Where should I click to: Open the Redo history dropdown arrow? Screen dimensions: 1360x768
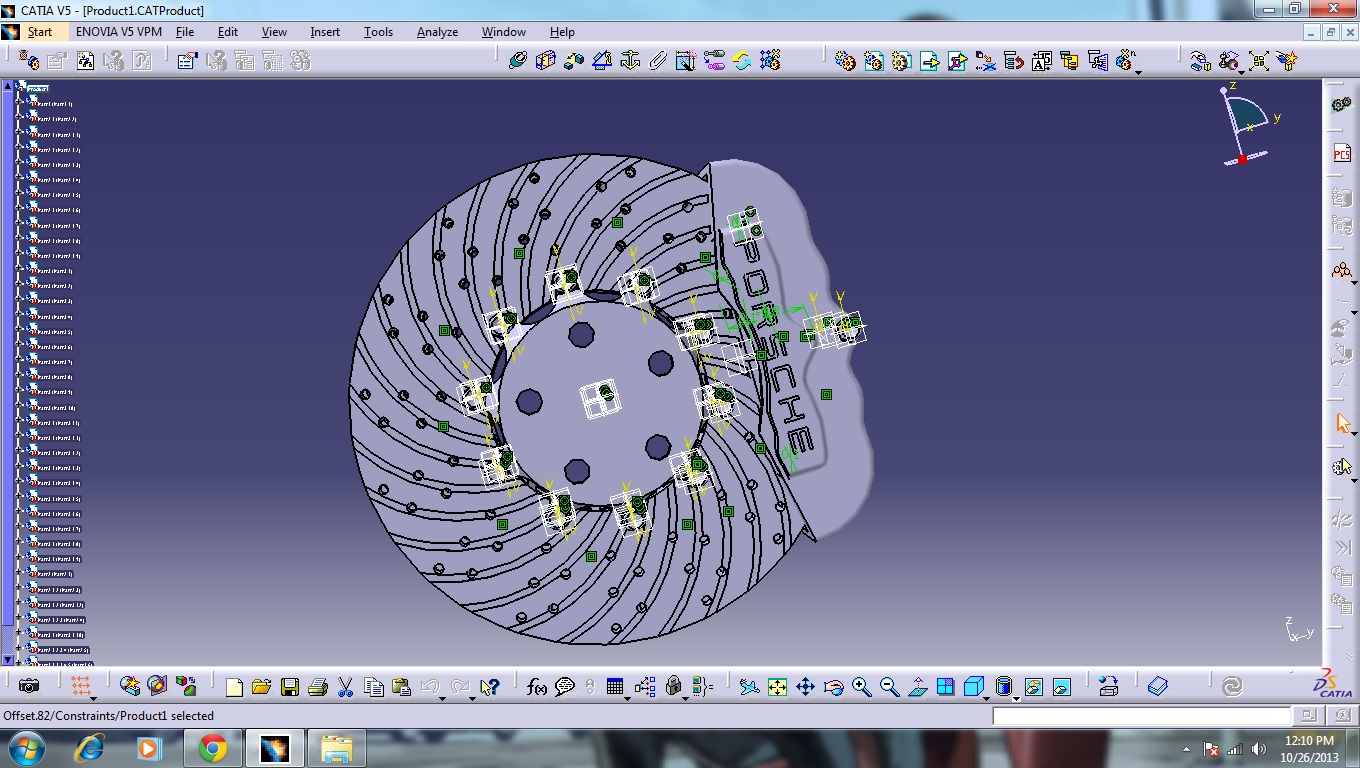tap(470, 697)
